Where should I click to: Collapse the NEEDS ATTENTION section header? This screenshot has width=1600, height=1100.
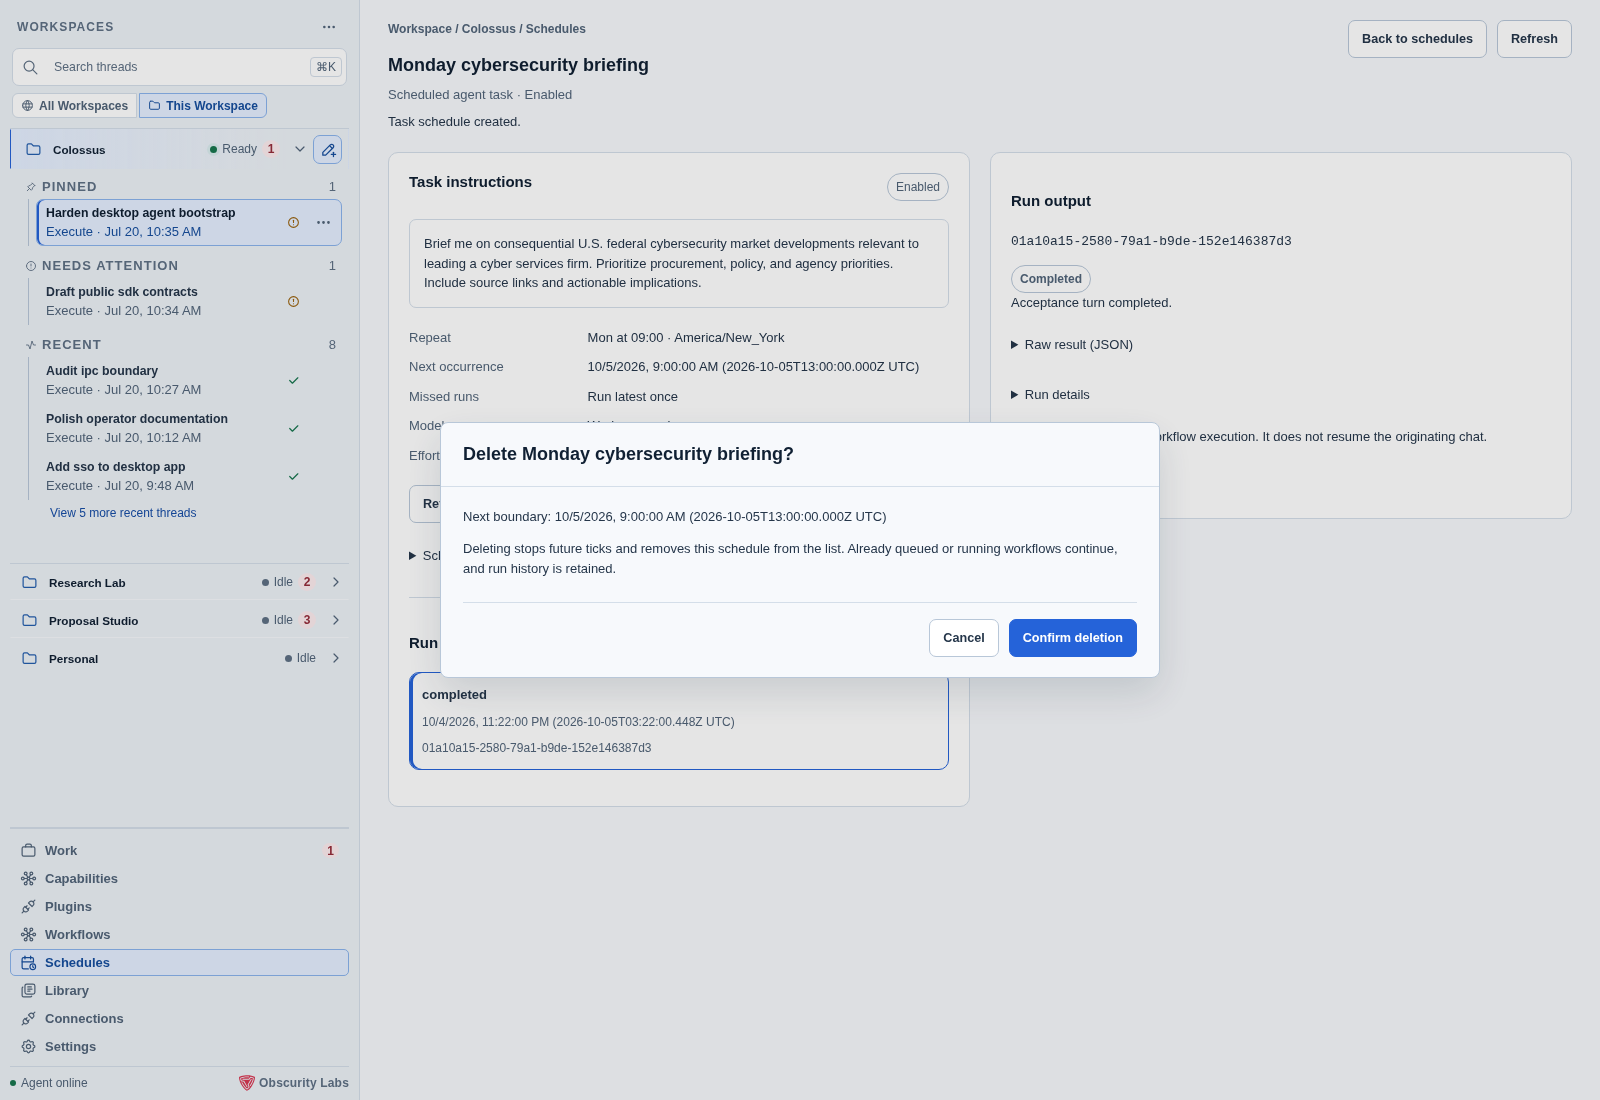click(x=181, y=266)
